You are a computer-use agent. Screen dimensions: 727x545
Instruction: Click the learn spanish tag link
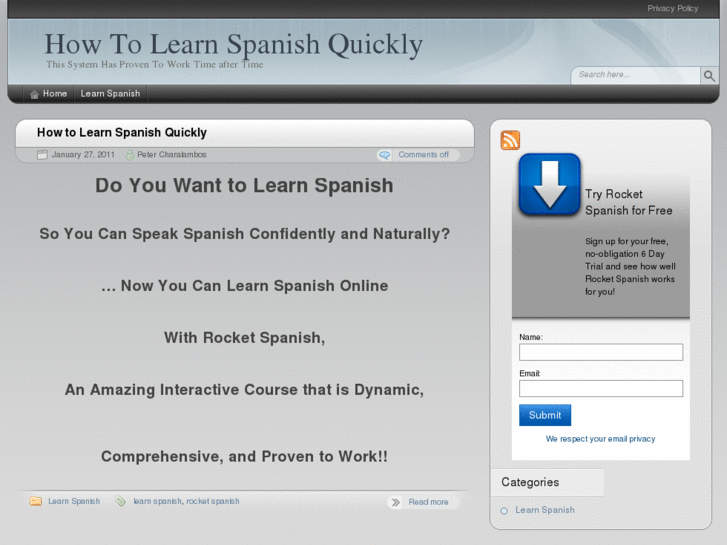pyautogui.click(x=157, y=501)
